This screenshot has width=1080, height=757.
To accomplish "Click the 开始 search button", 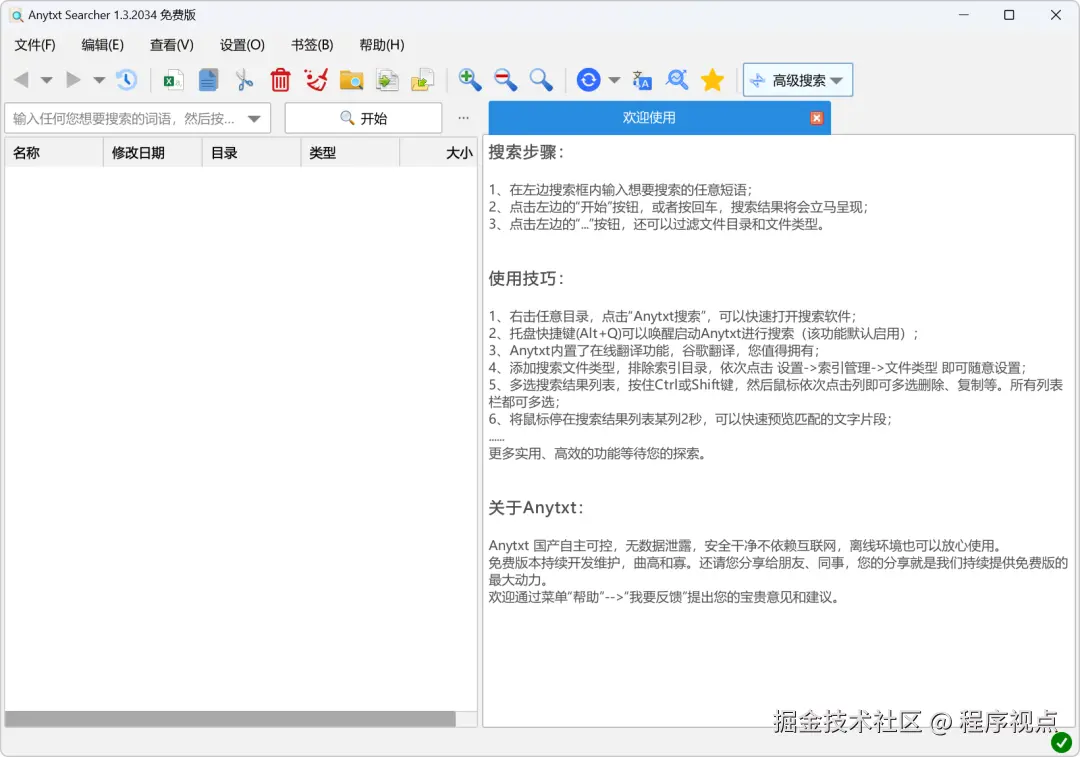I will (x=363, y=118).
